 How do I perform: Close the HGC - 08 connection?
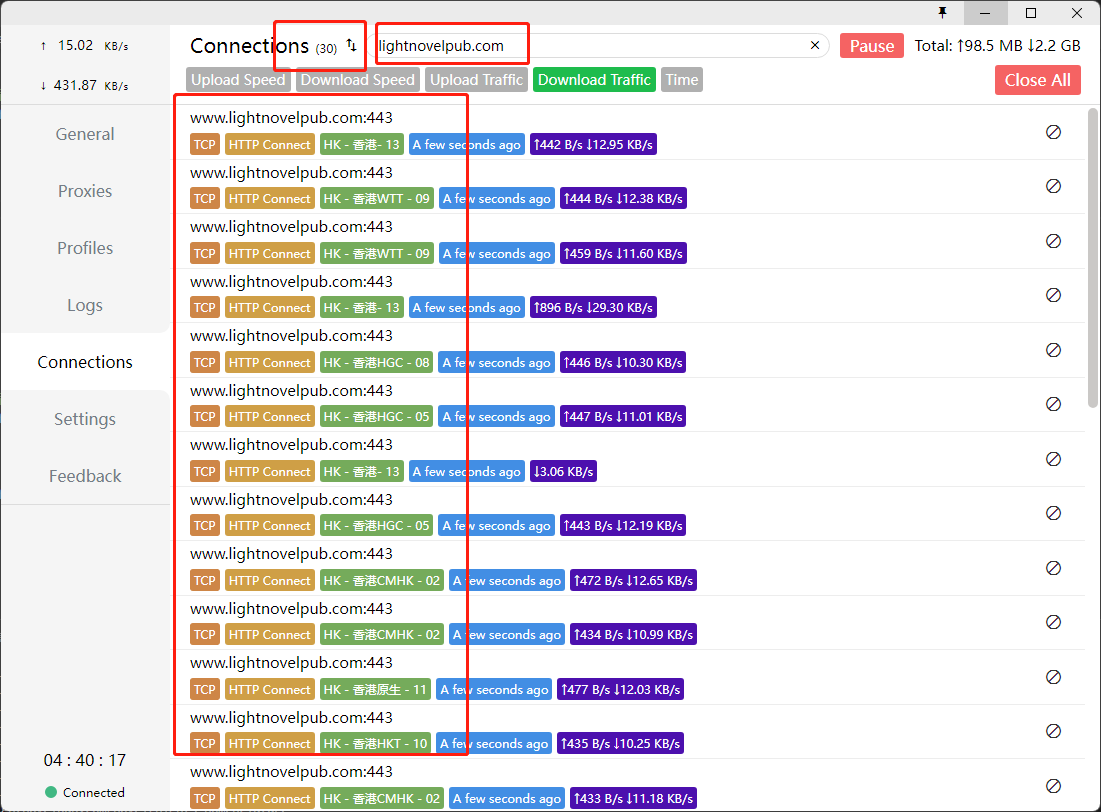pyautogui.click(x=1053, y=350)
